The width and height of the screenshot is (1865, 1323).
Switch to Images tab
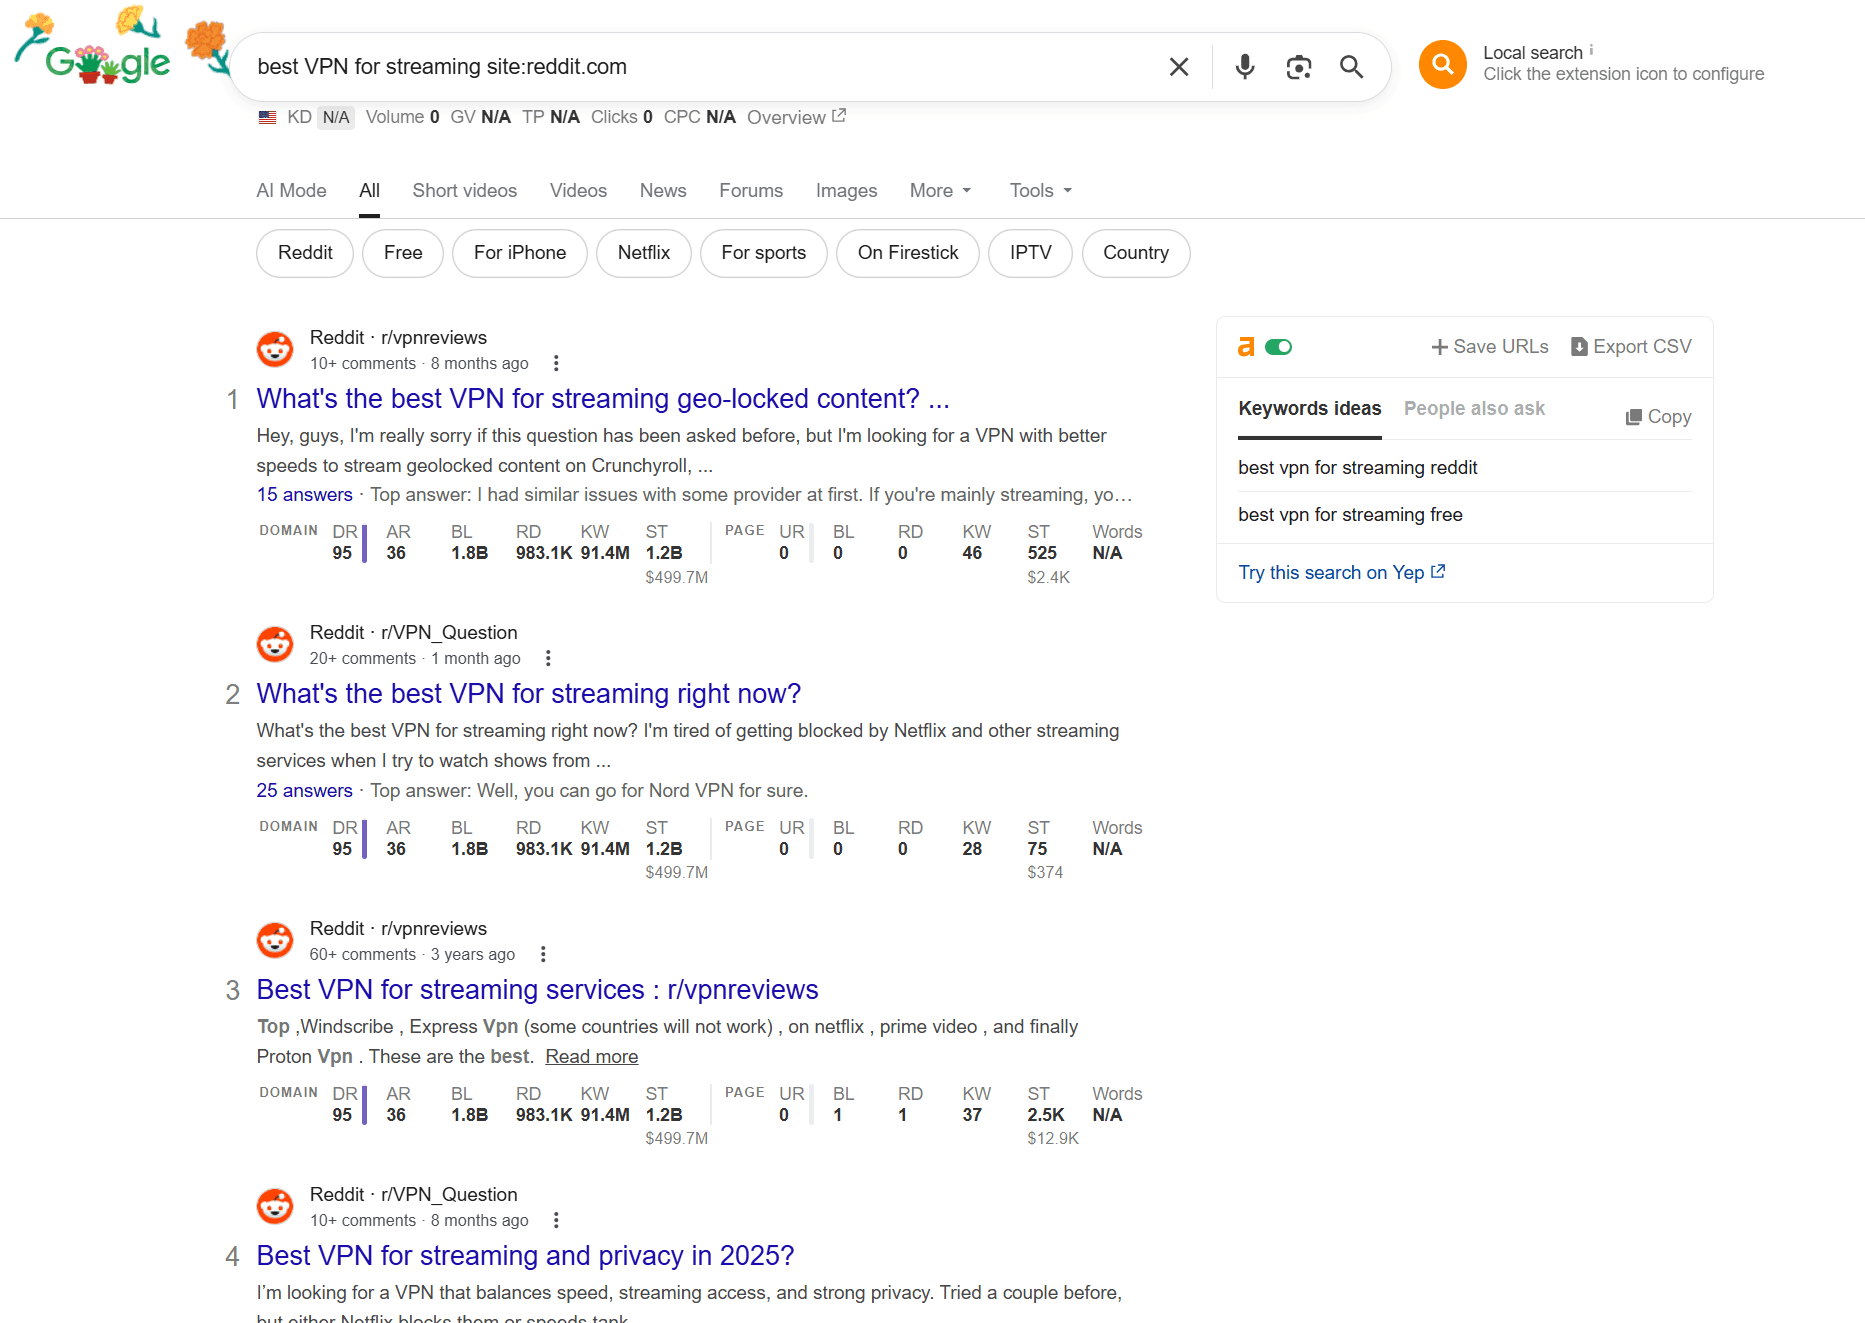click(846, 190)
